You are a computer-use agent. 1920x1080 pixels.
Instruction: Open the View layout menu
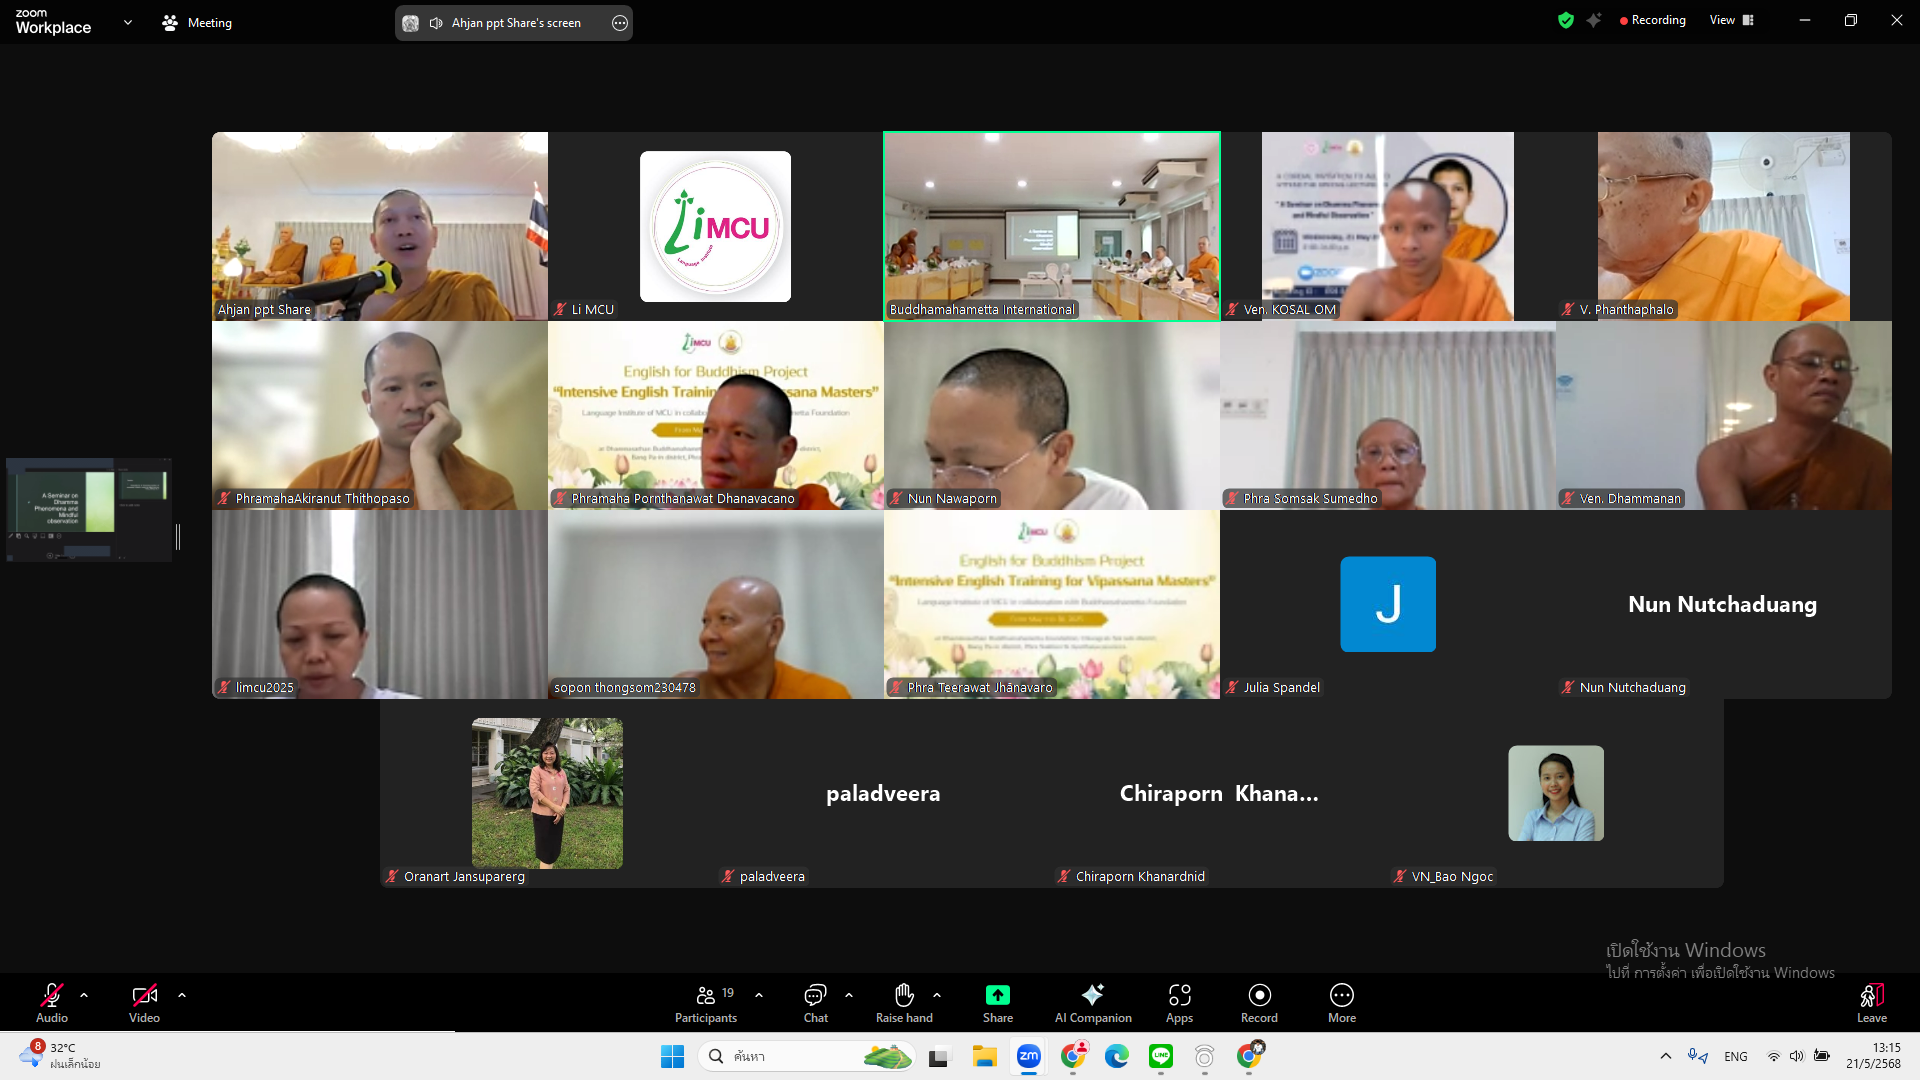(1731, 20)
